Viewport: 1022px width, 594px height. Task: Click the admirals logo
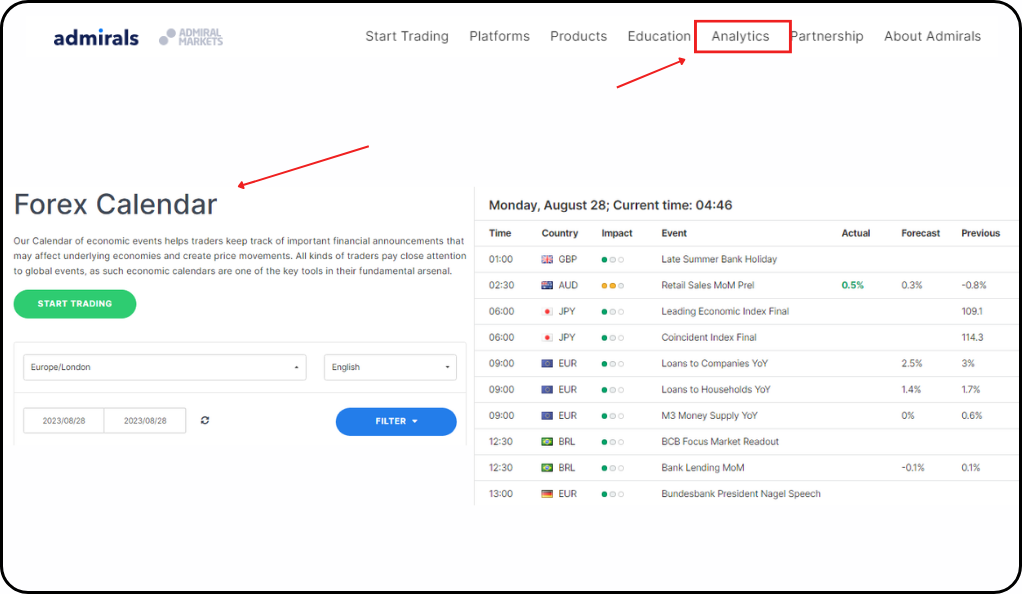96,38
